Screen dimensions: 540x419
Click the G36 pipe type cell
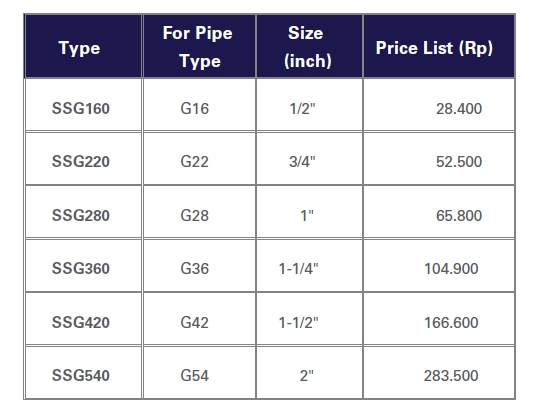click(x=199, y=265)
